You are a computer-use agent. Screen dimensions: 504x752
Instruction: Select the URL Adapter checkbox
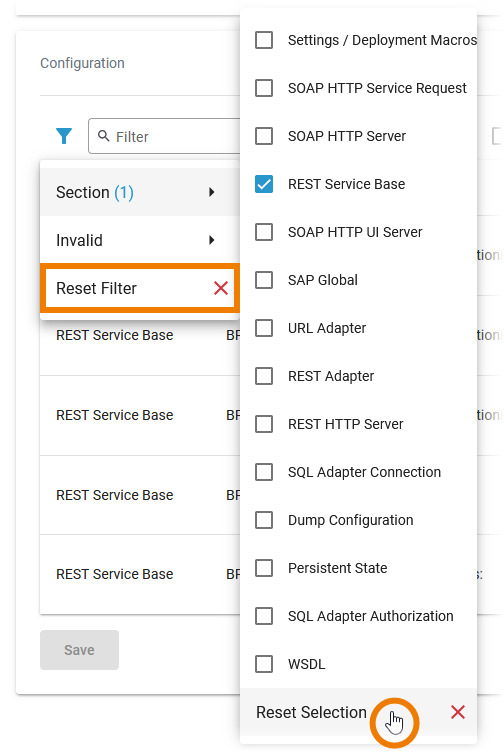264,328
